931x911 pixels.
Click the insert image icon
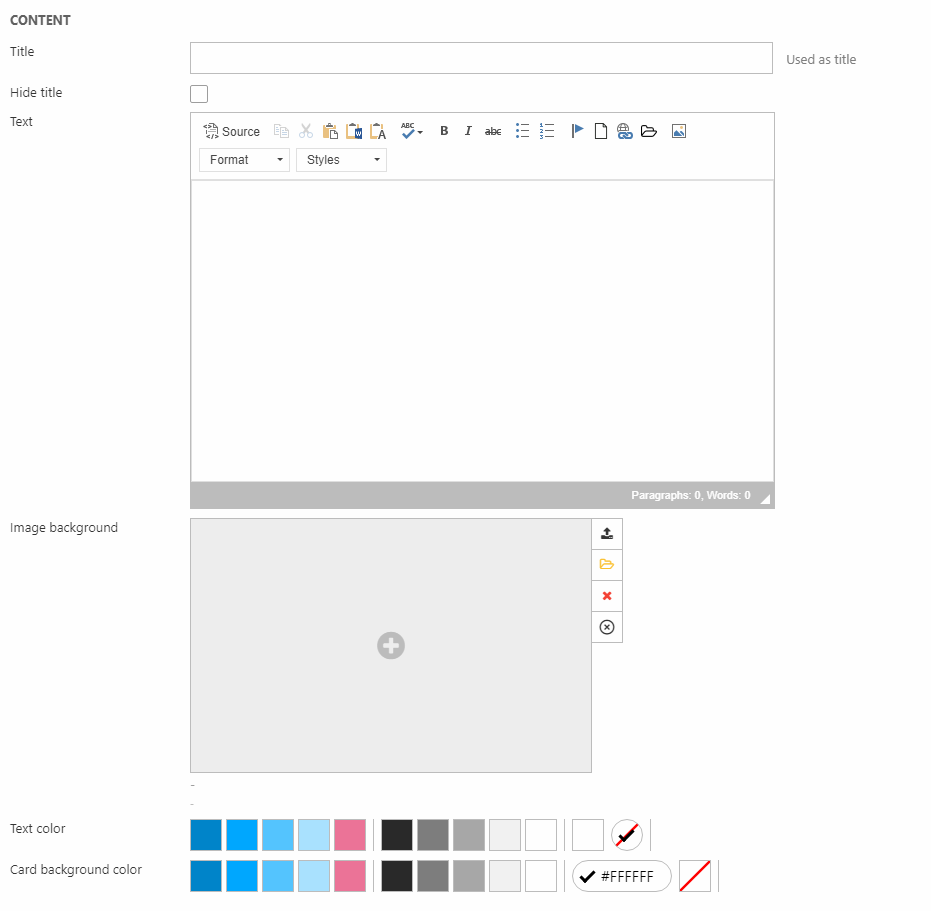pyautogui.click(x=679, y=131)
